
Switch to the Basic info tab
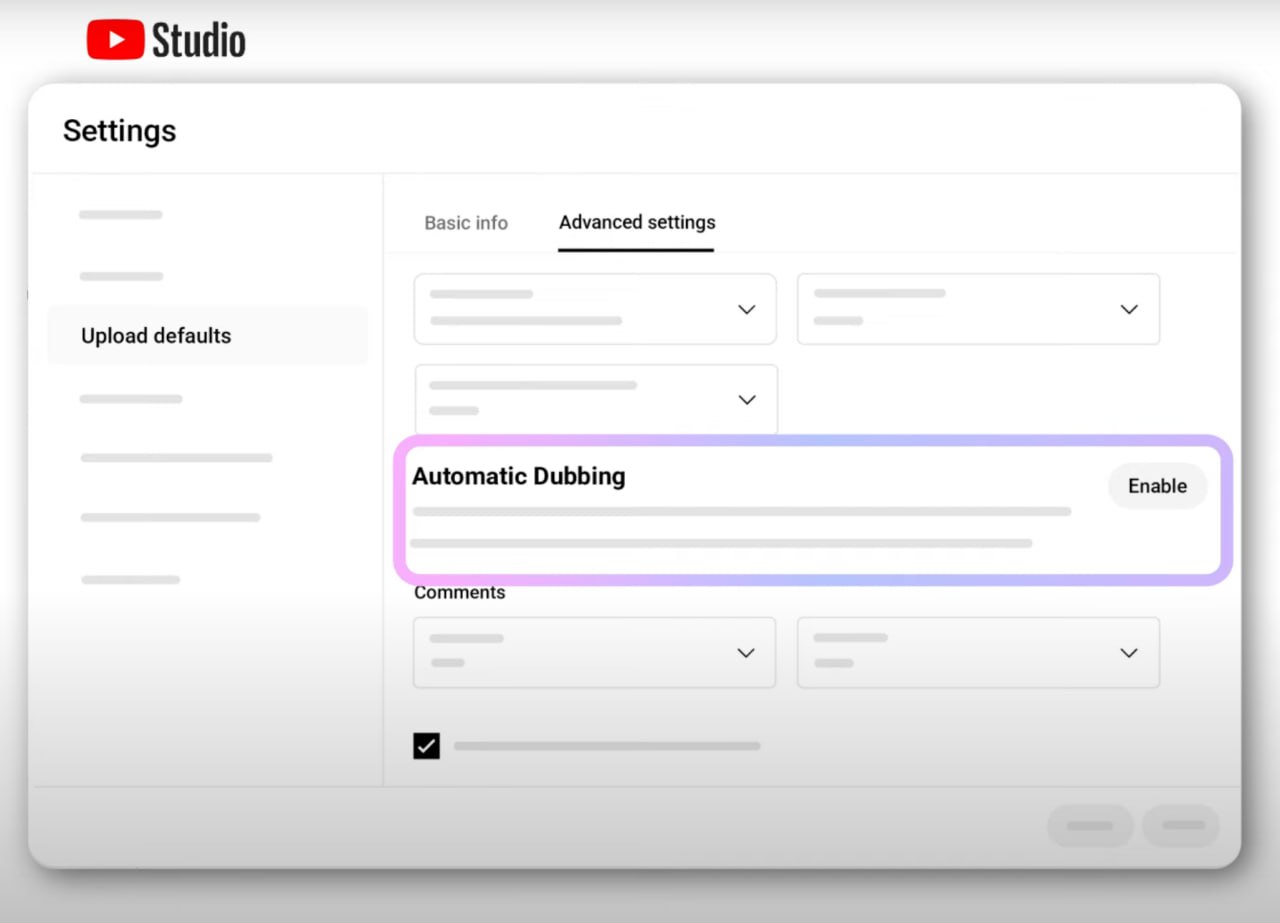(466, 223)
